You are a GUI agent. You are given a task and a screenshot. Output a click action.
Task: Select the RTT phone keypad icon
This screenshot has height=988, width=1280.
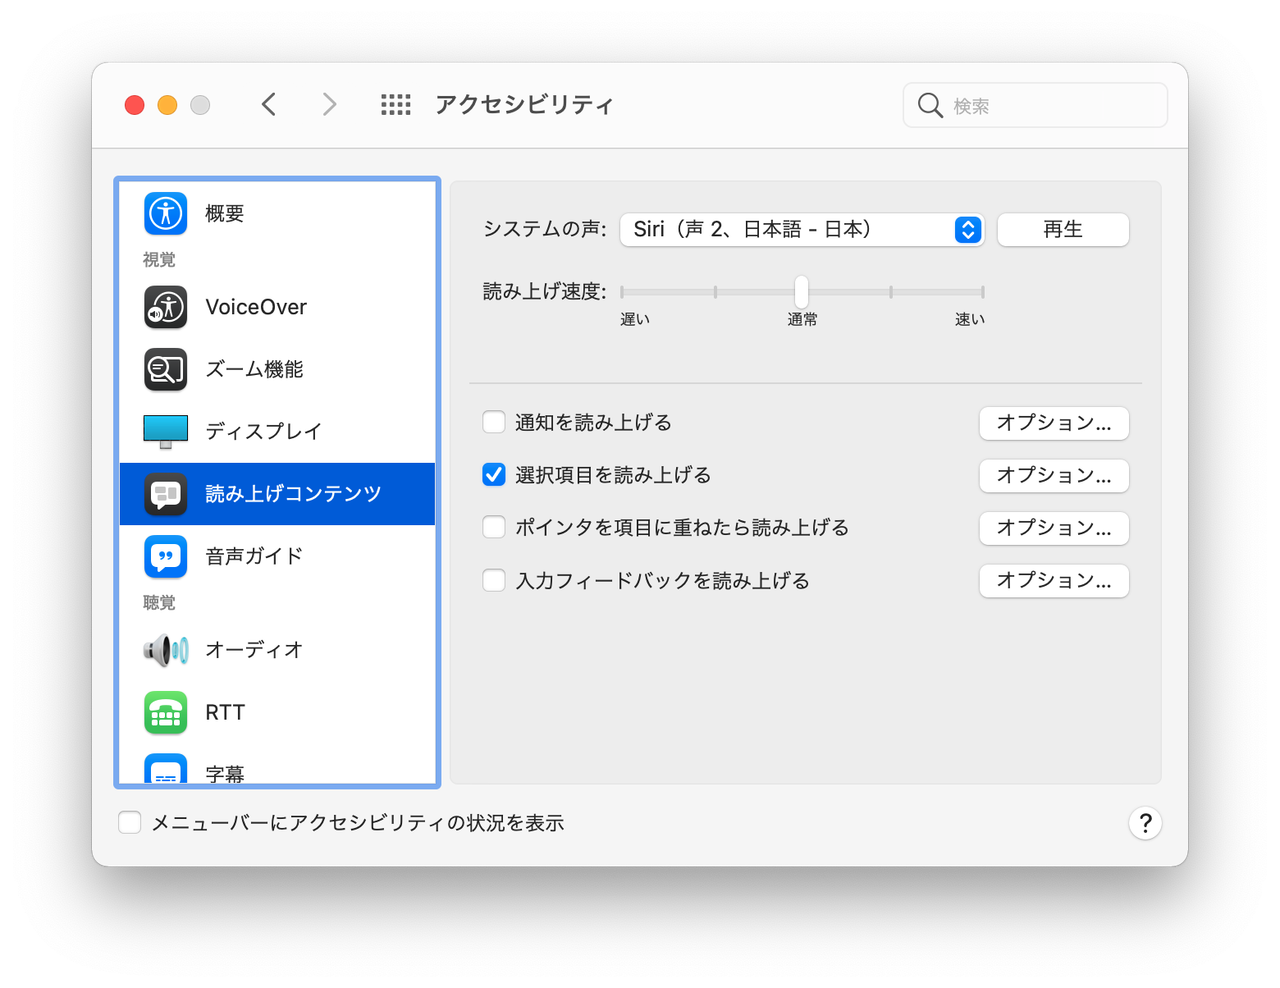click(165, 712)
